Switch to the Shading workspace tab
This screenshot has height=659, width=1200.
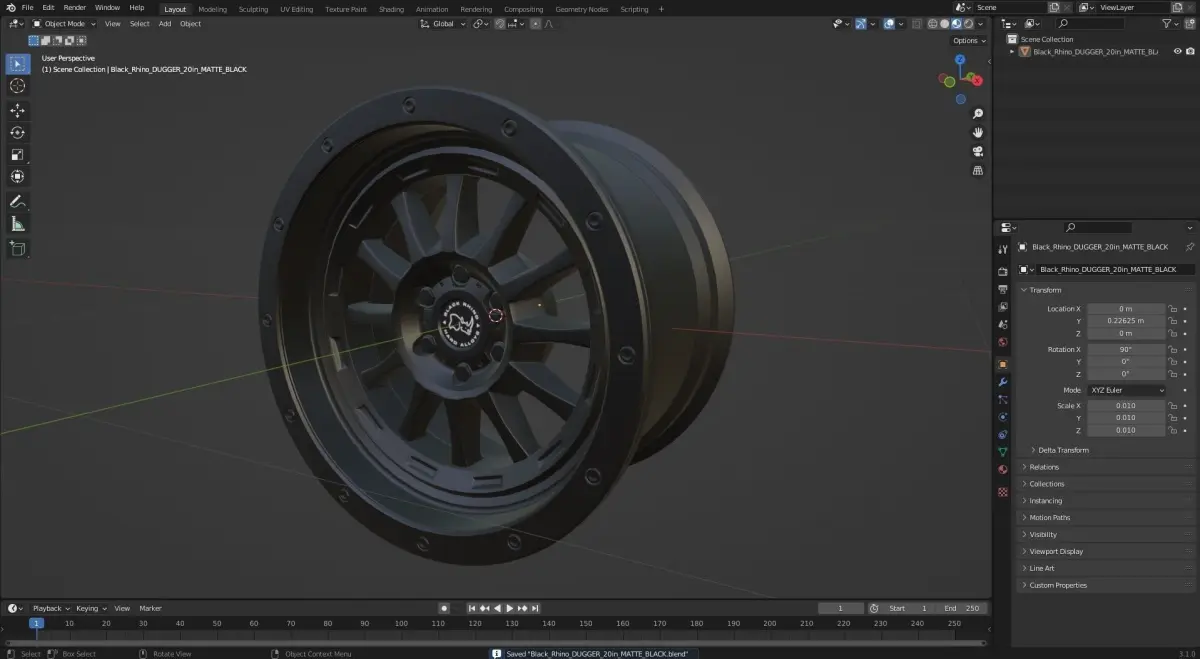(392, 9)
